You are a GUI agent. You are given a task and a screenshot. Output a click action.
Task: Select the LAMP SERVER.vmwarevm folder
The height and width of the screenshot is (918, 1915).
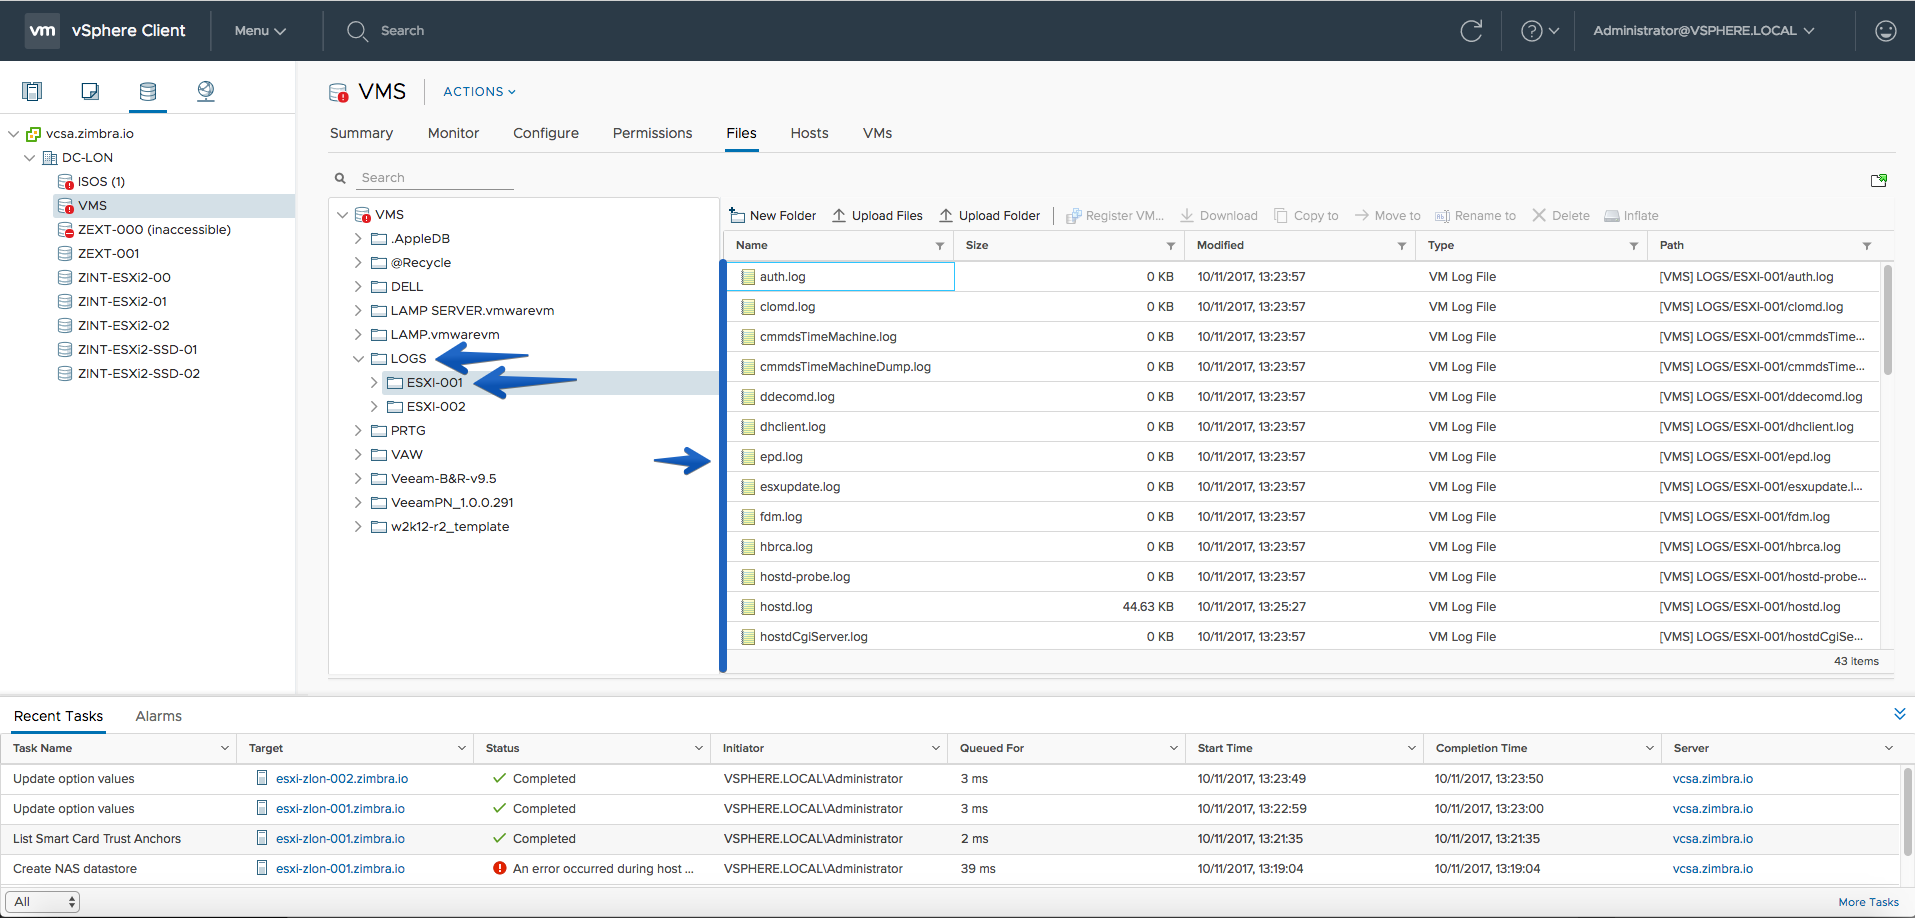(x=472, y=311)
